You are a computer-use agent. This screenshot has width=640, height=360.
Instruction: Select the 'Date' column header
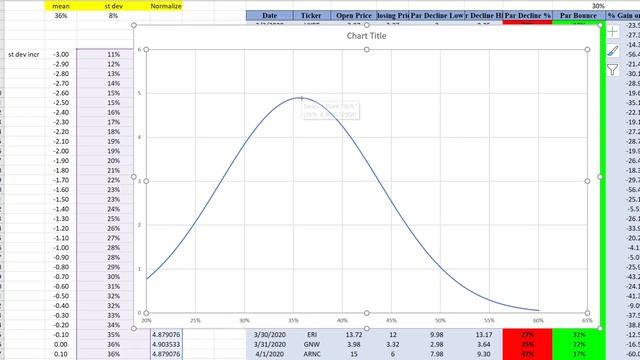pos(269,16)
